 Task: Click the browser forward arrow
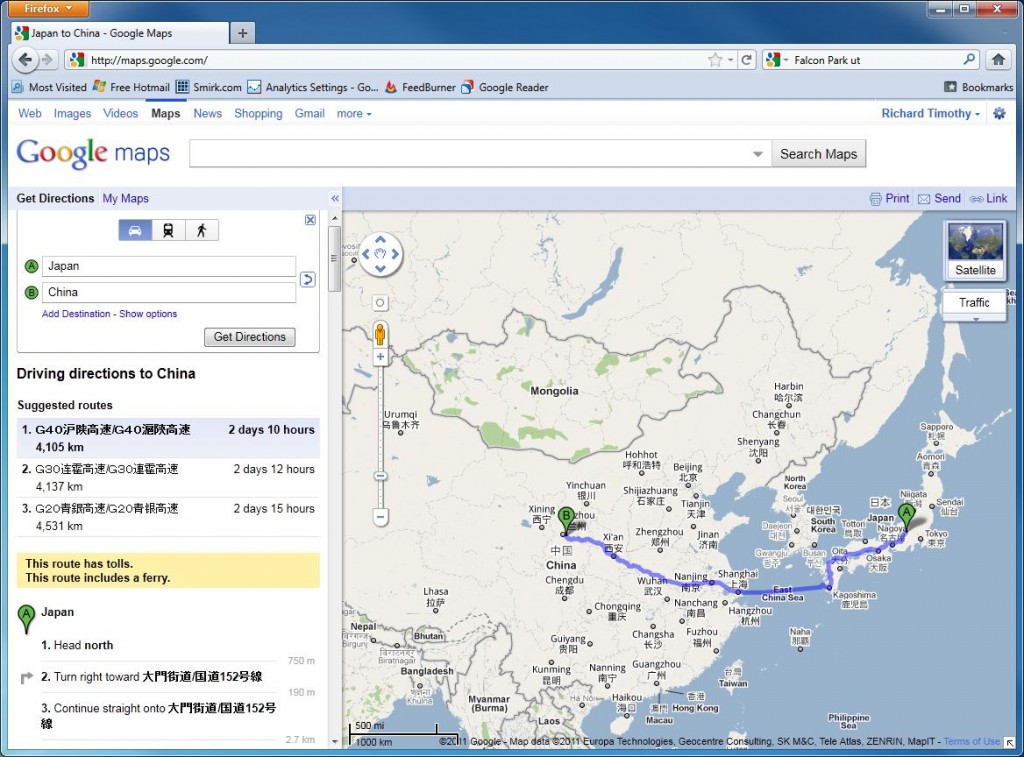47,60
